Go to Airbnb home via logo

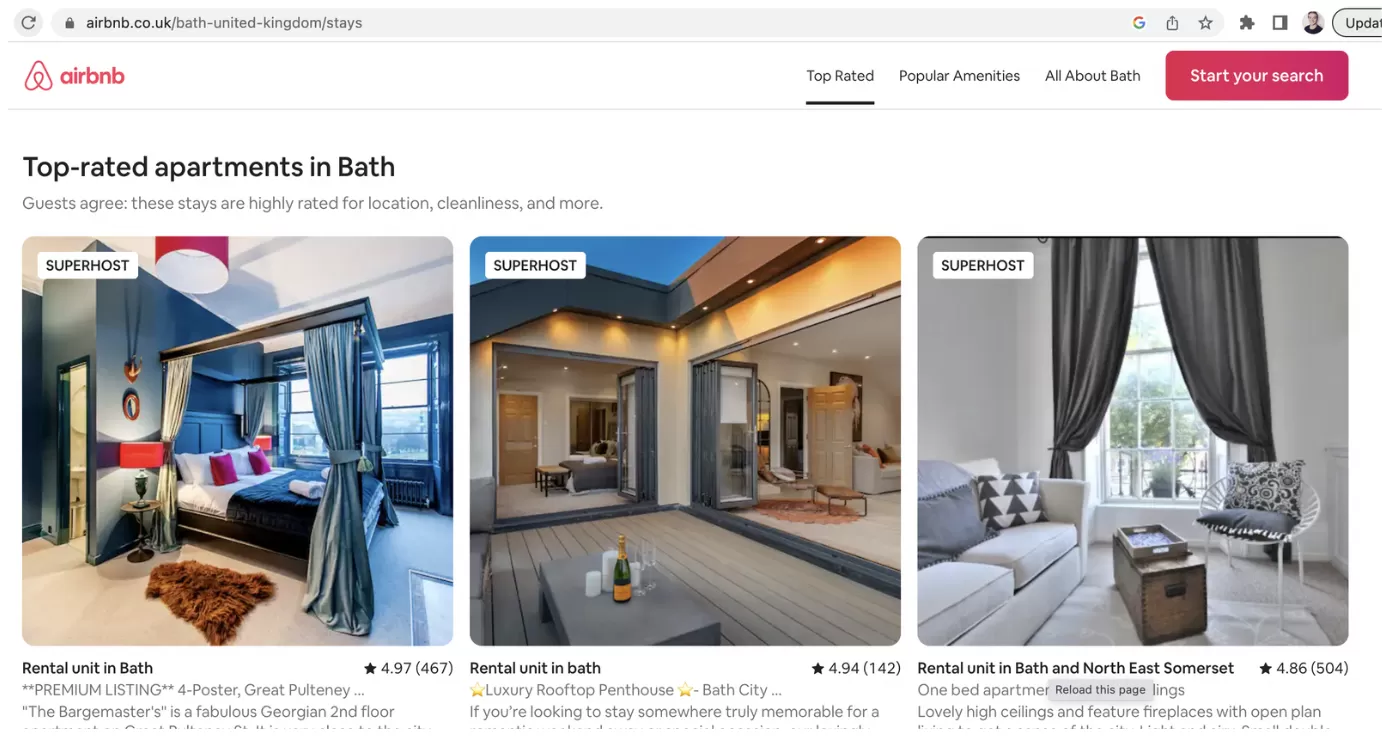tap(75, 76)
